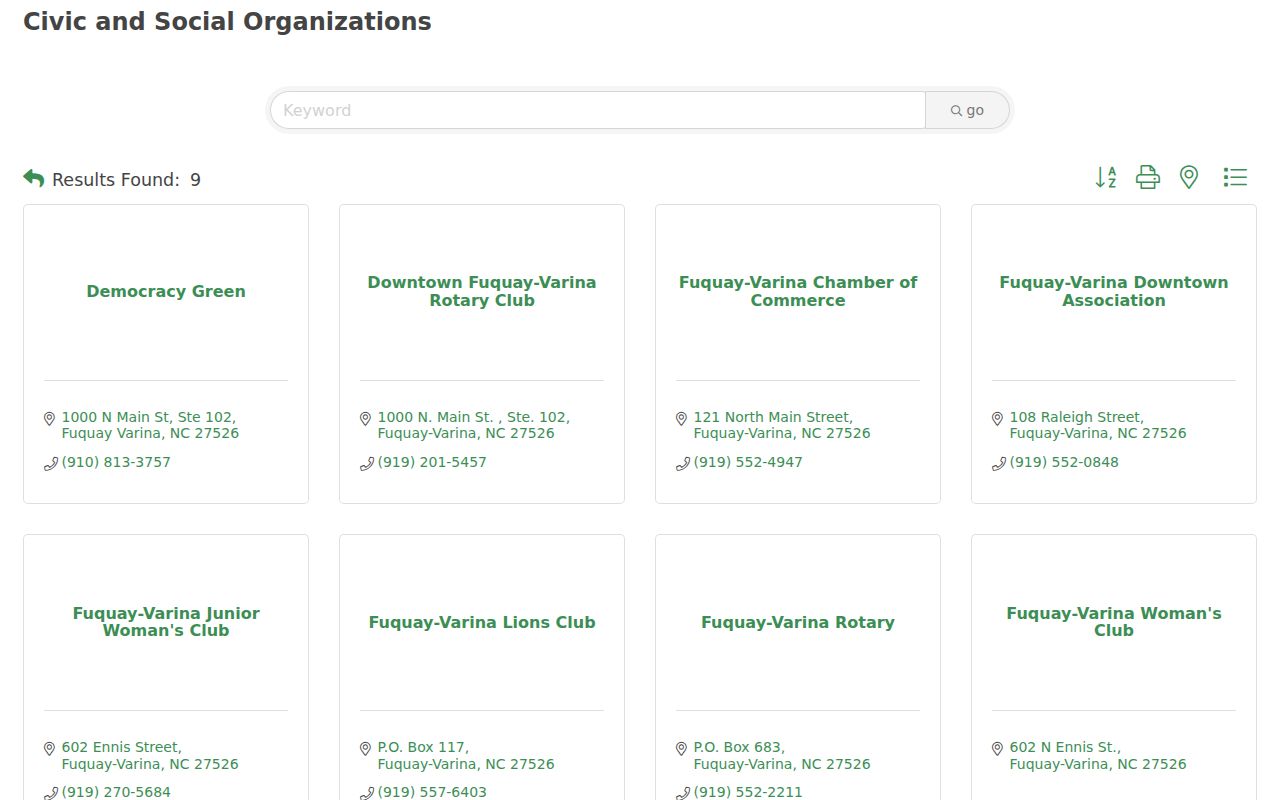Call Lions Club at (919) 557-6403
Image resolution: width=1280 pixels, height=800 pixels.
432,792
